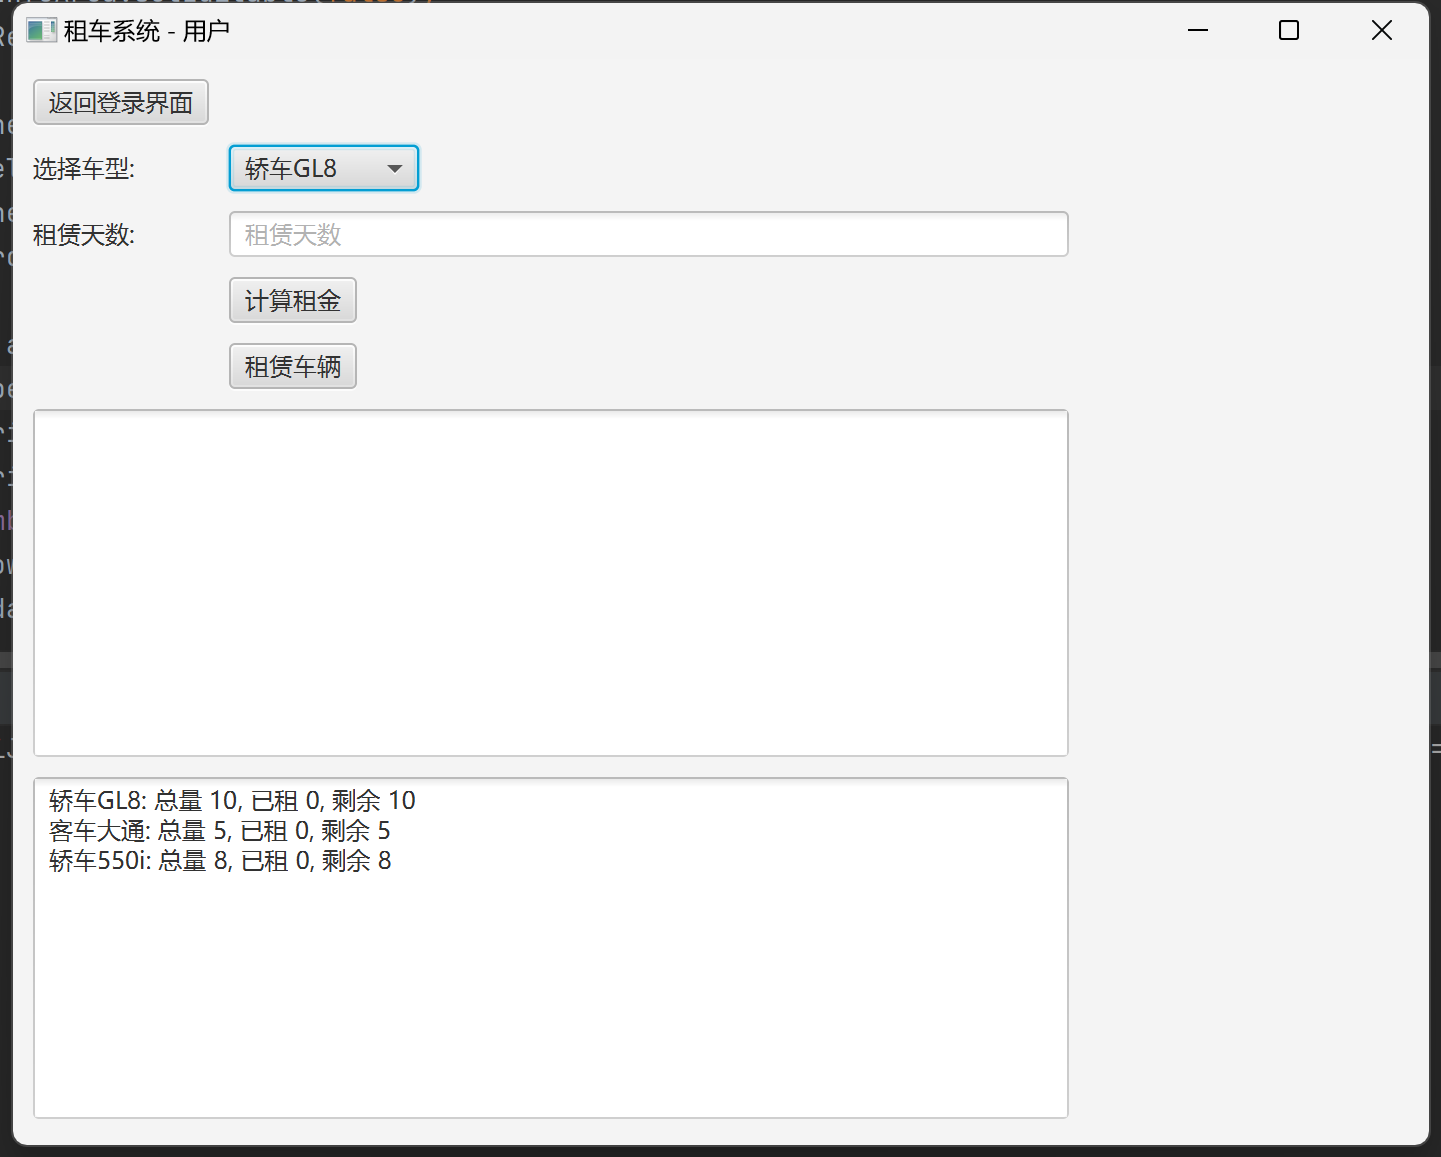This screenshot has width=1441, height=1157.
Task: Click the 租车系统 - 用户 window title
Action: tap(147, 31)
